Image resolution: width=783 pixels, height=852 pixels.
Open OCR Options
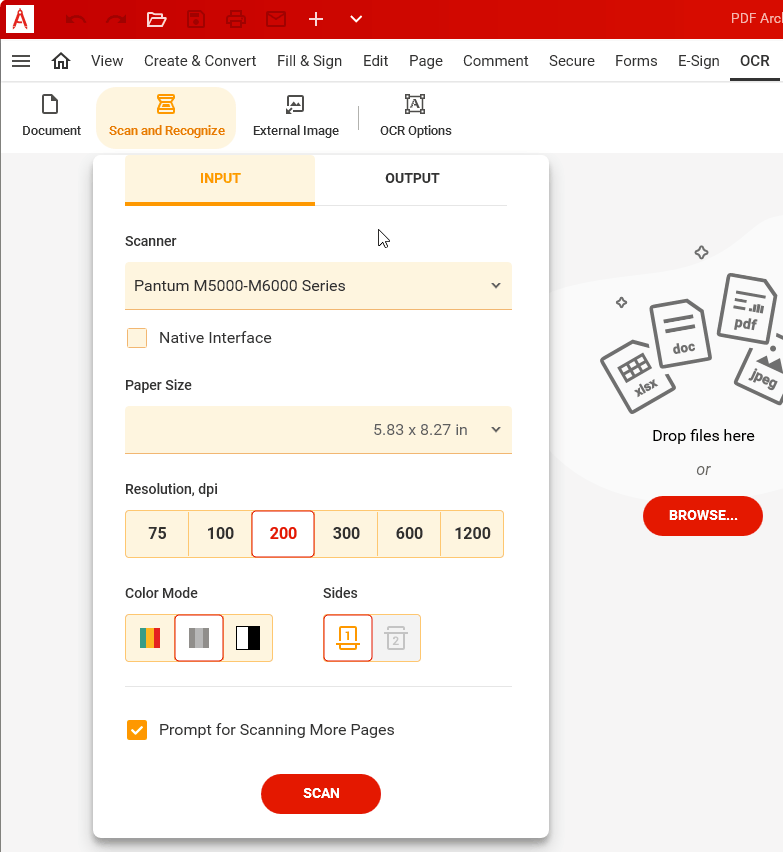(416, 116)
